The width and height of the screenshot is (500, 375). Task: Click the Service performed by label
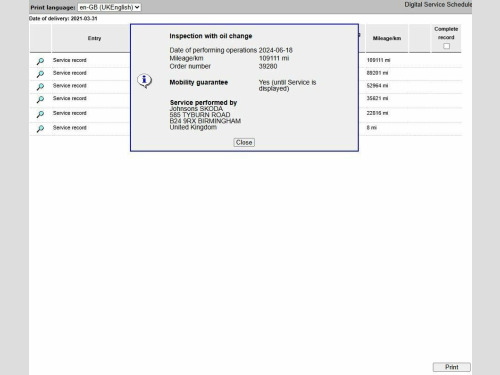tap(203, 102)
